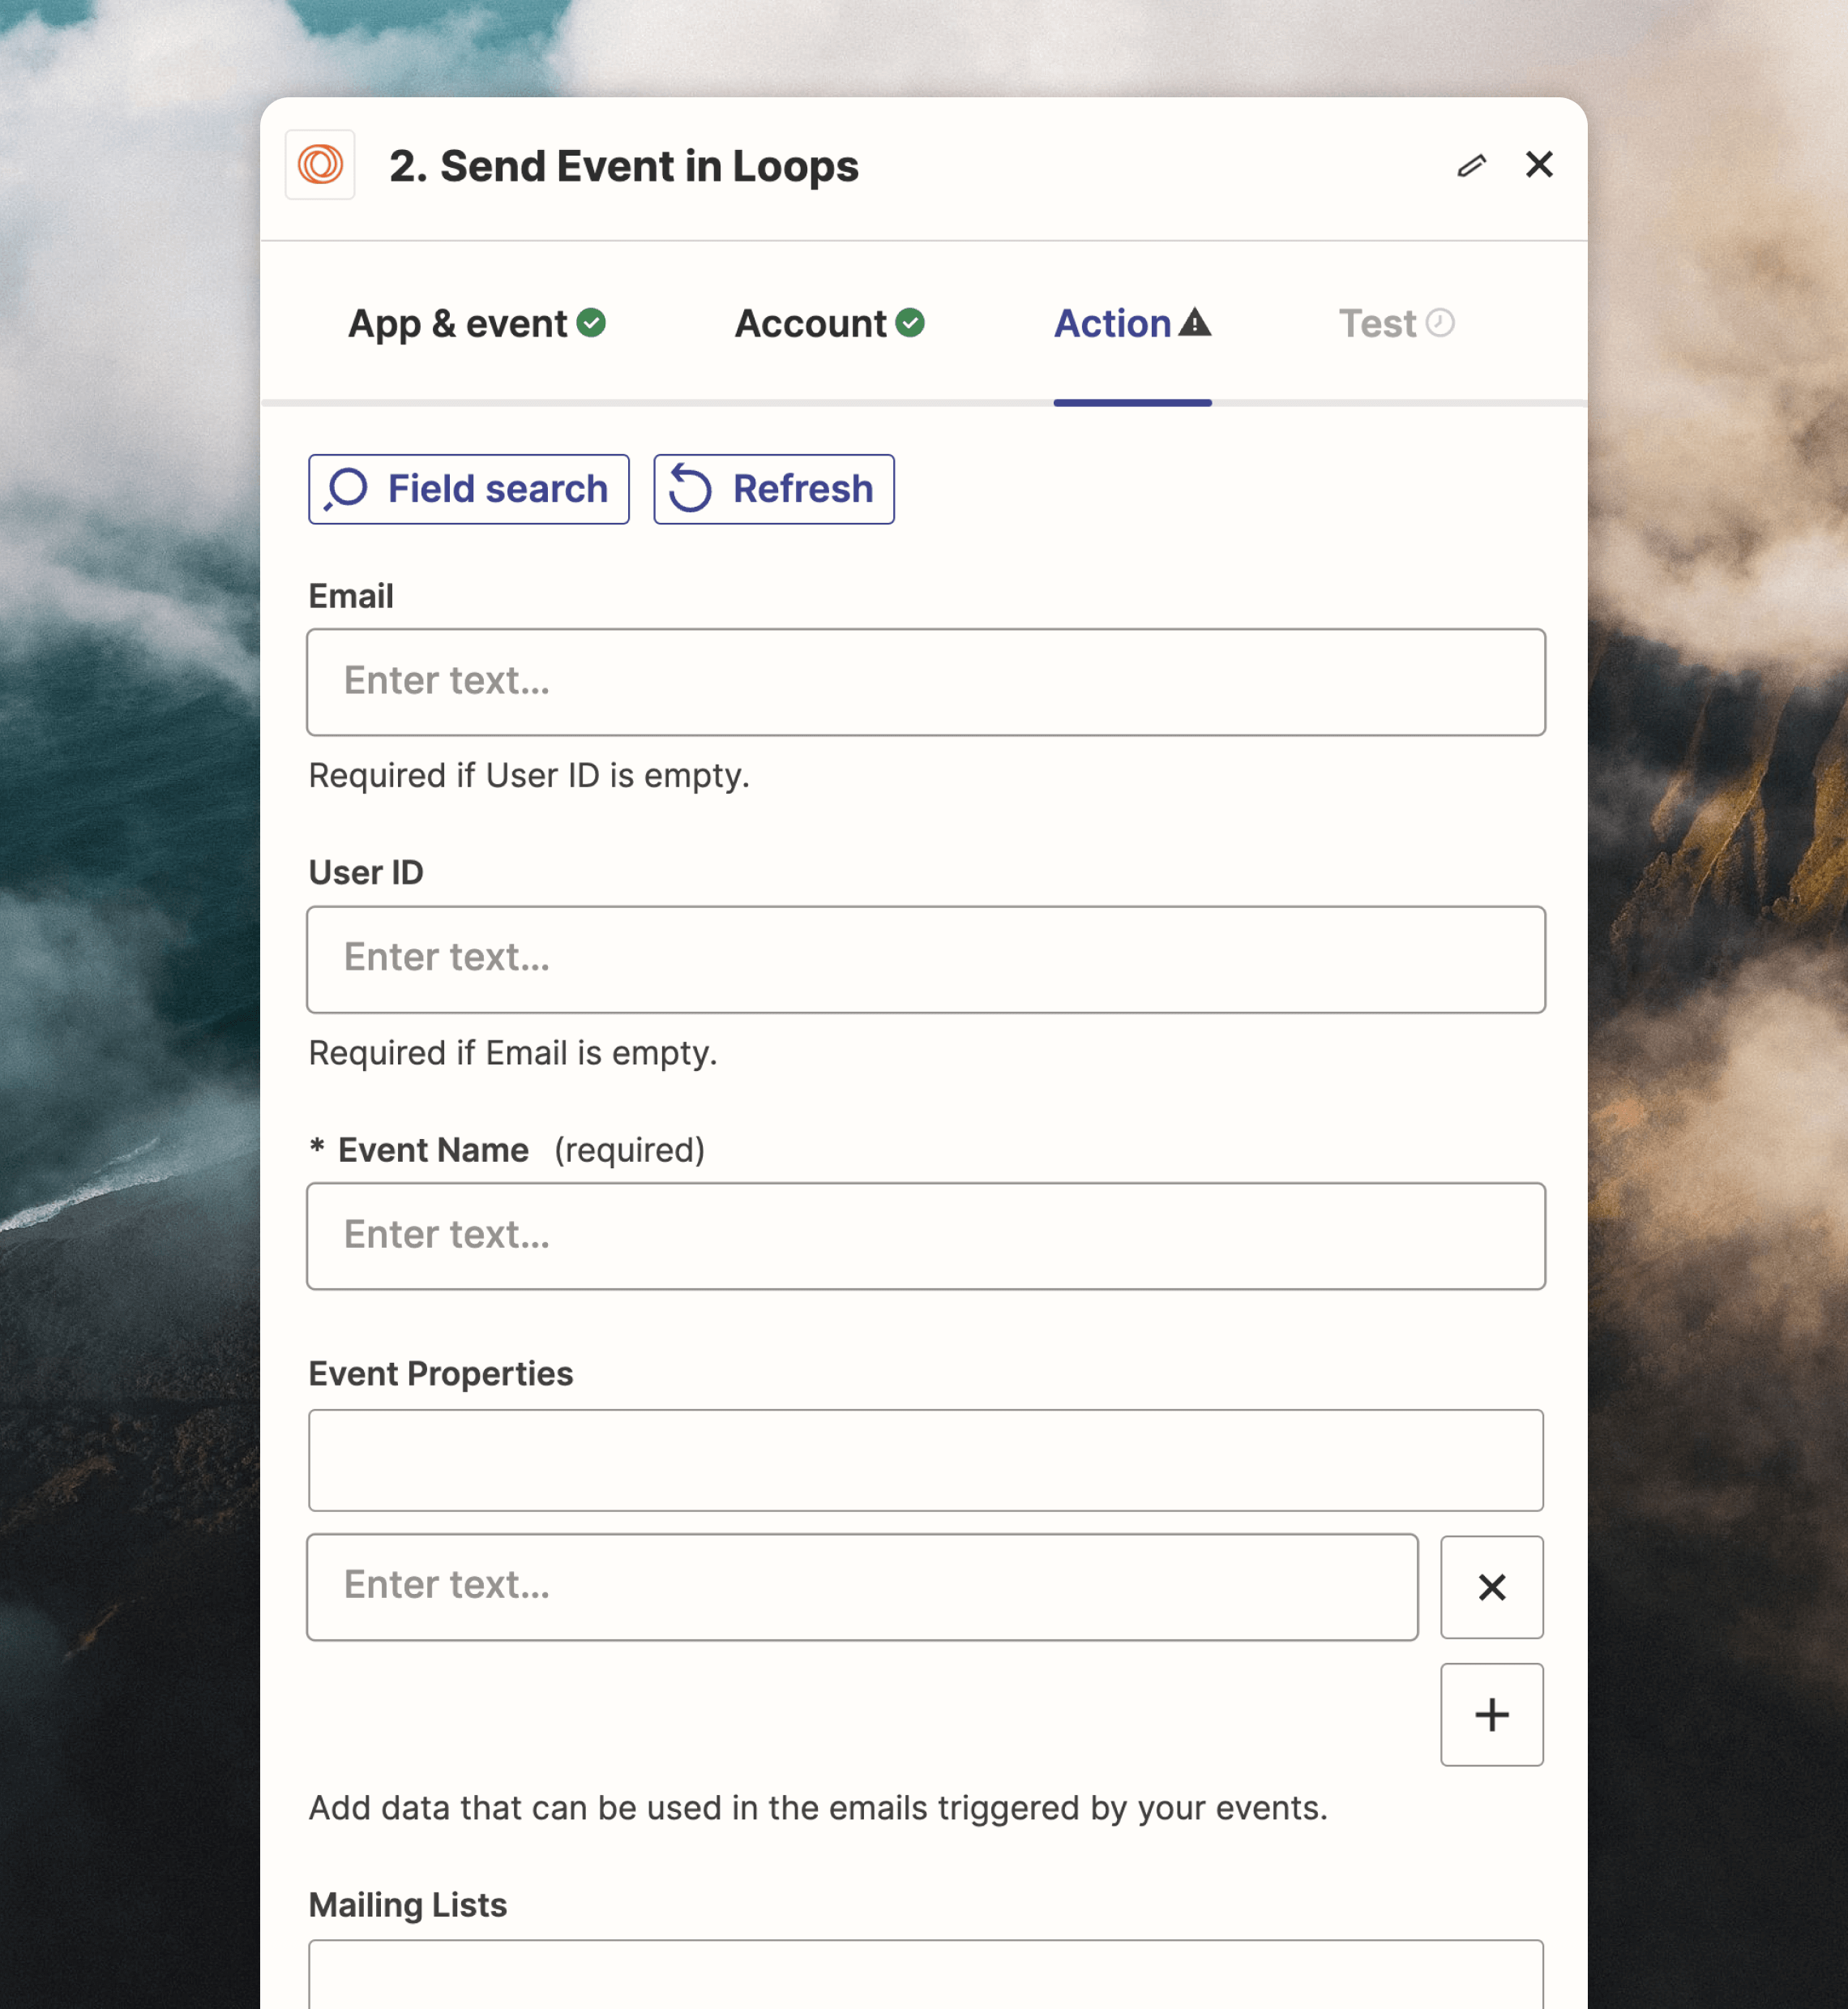The height and width of the screenshot is (2009, 1848).
Task: Refresh the action fields
Action: 773,489
